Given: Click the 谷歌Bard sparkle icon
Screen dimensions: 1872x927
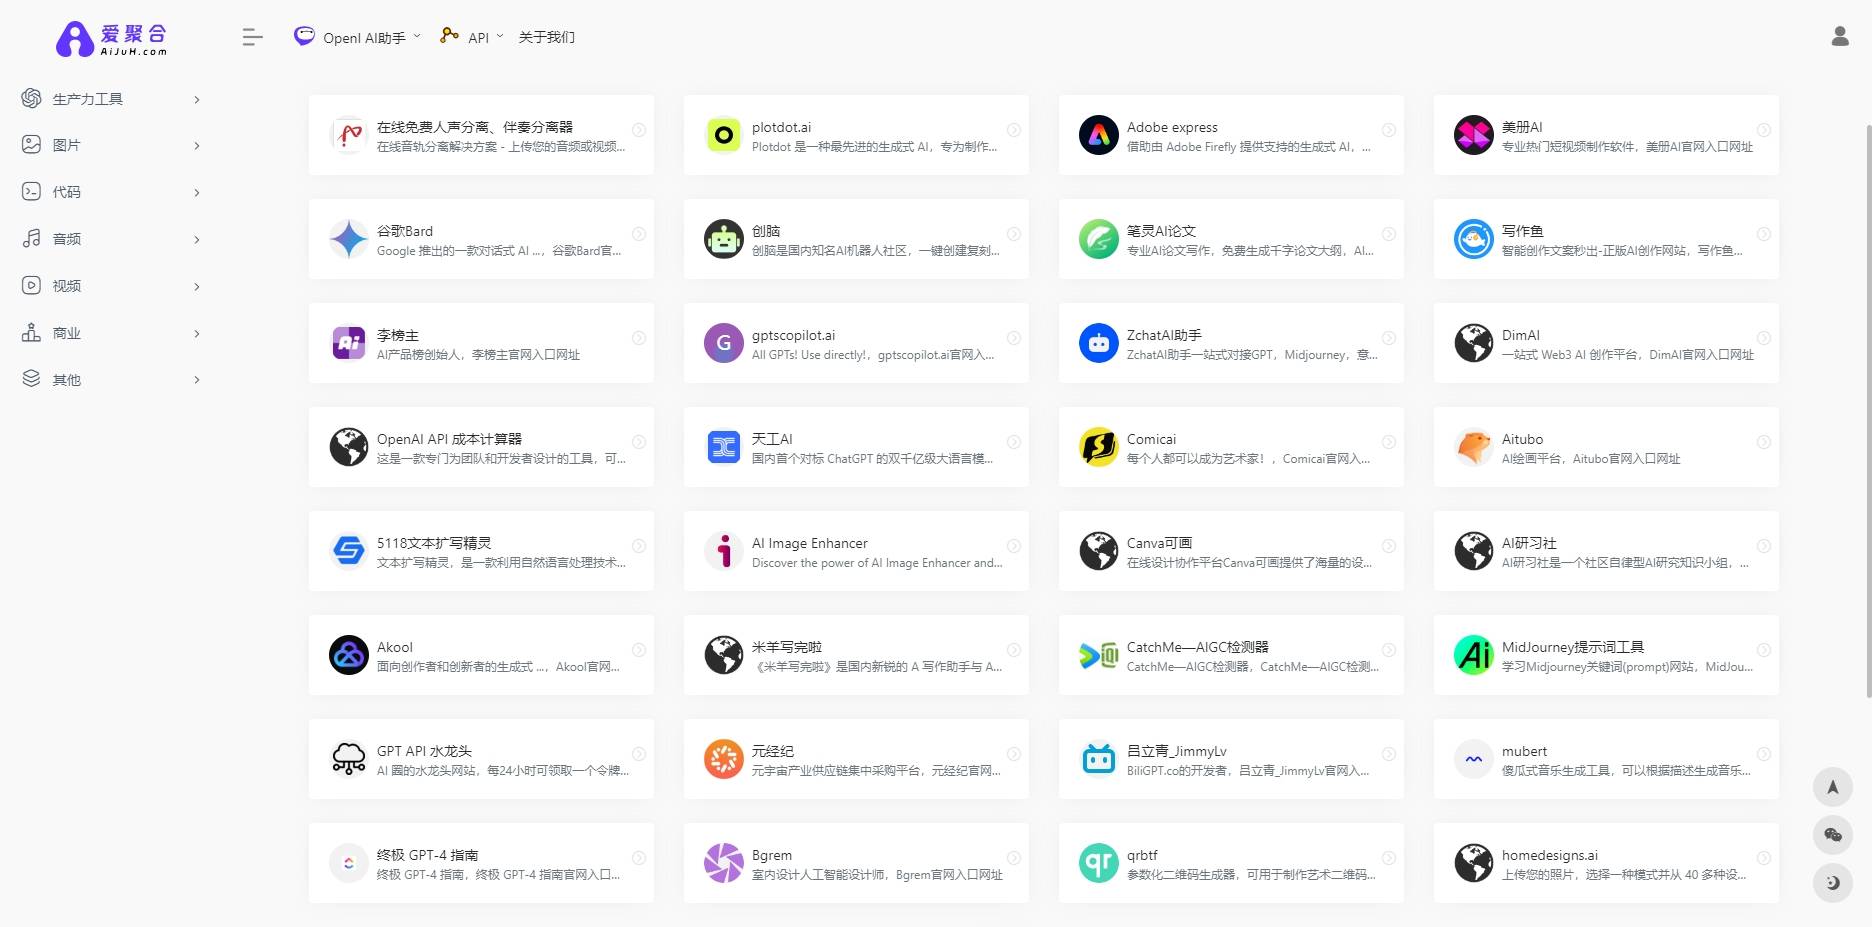Looking at the screenshot, I should pyautogui.click(x=349, y=239).
